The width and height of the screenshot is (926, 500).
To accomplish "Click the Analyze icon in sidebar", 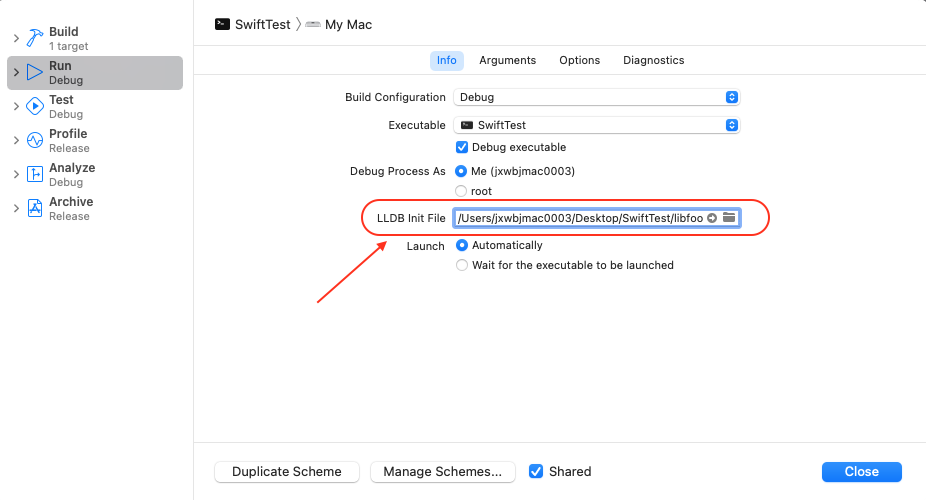I will tap(35, 174).
